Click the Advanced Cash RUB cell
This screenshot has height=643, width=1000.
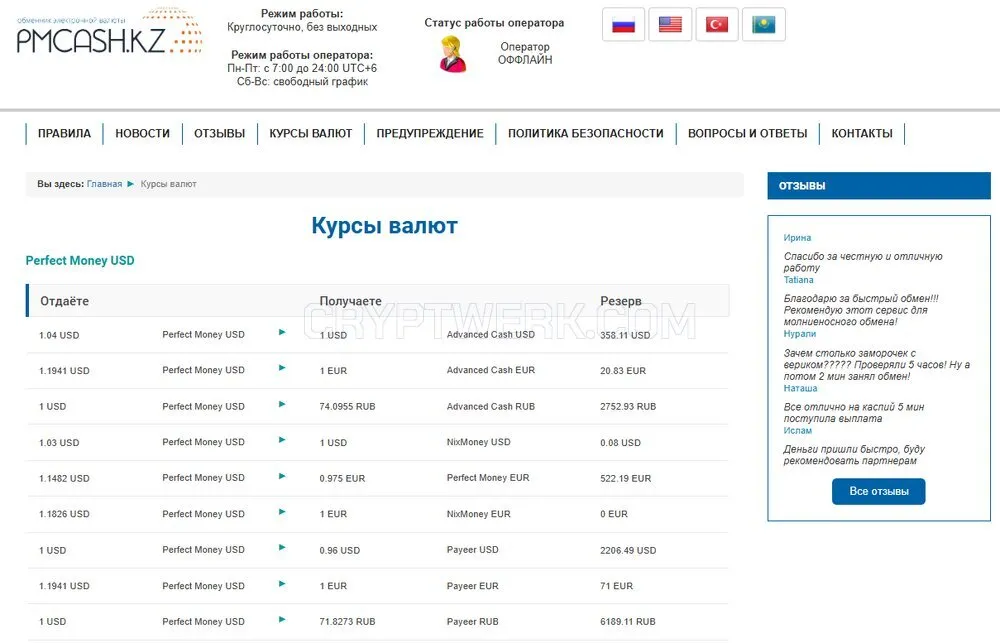(x=490, y=406)
